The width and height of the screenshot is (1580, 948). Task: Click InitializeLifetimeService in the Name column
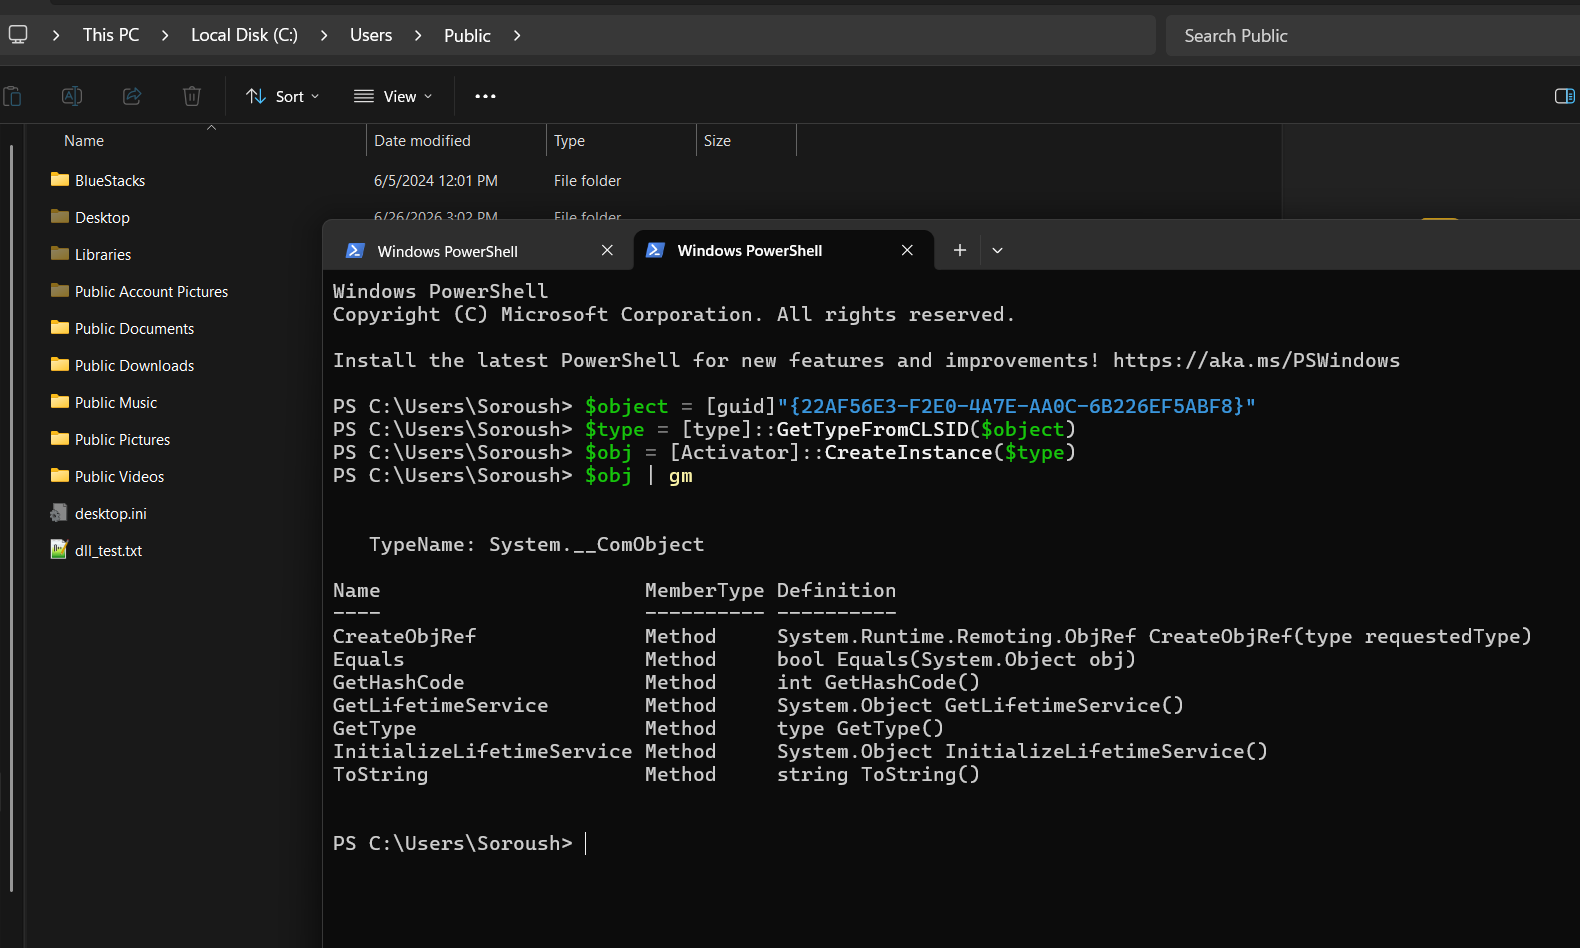[x=482, y=751]
